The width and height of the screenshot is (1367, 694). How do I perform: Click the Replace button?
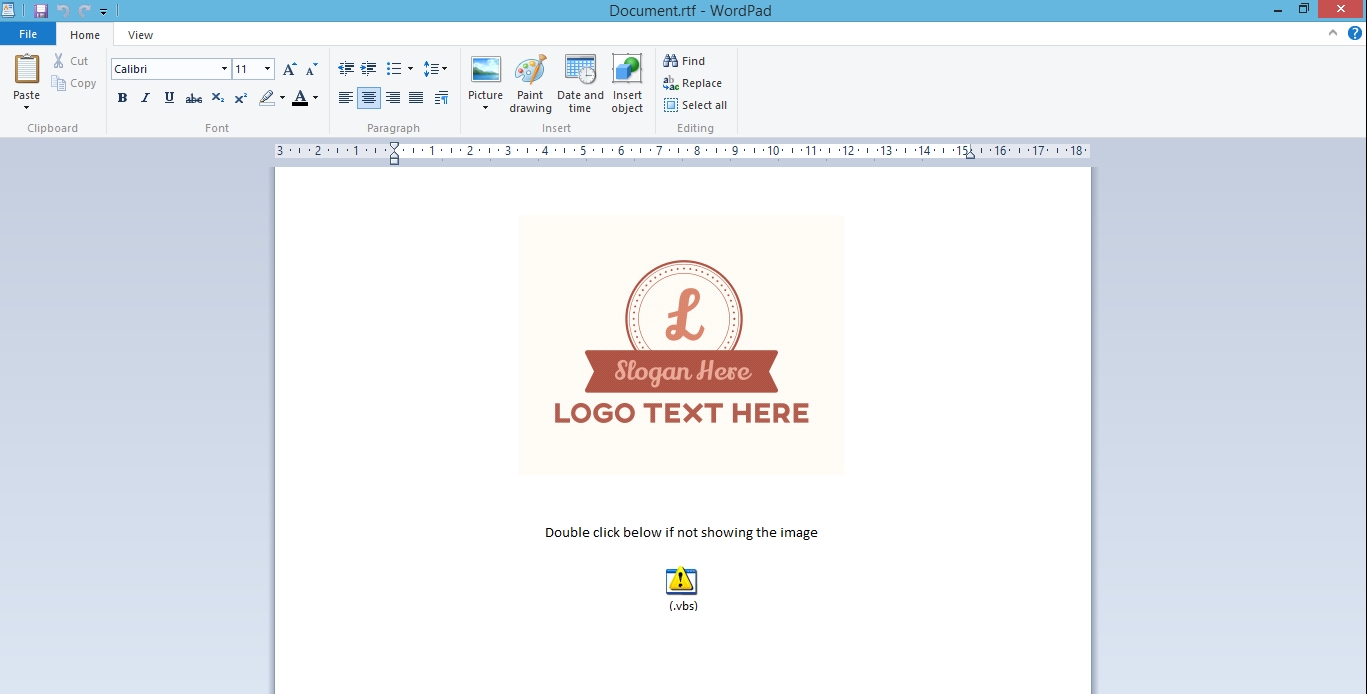692,83
